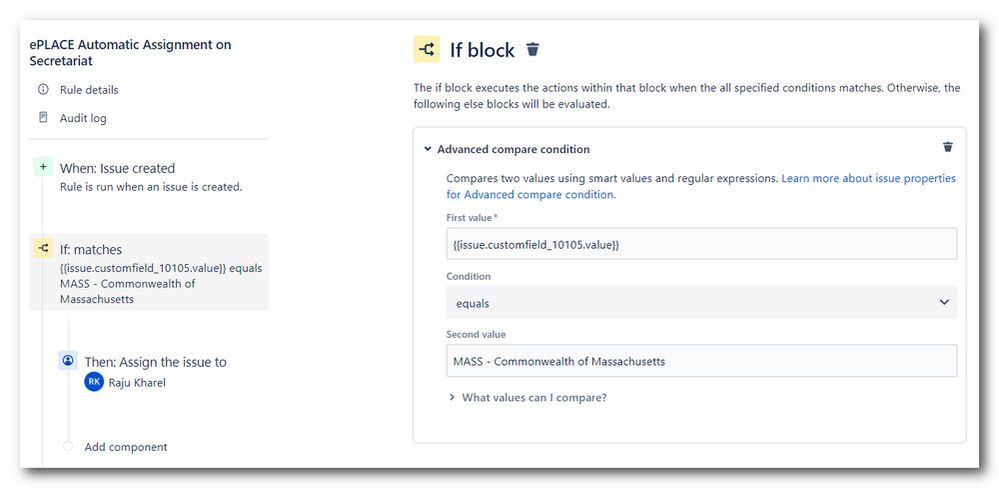Click the yellow If block branch icon in header
Screen dimensions: 999x488
(426, 49)
